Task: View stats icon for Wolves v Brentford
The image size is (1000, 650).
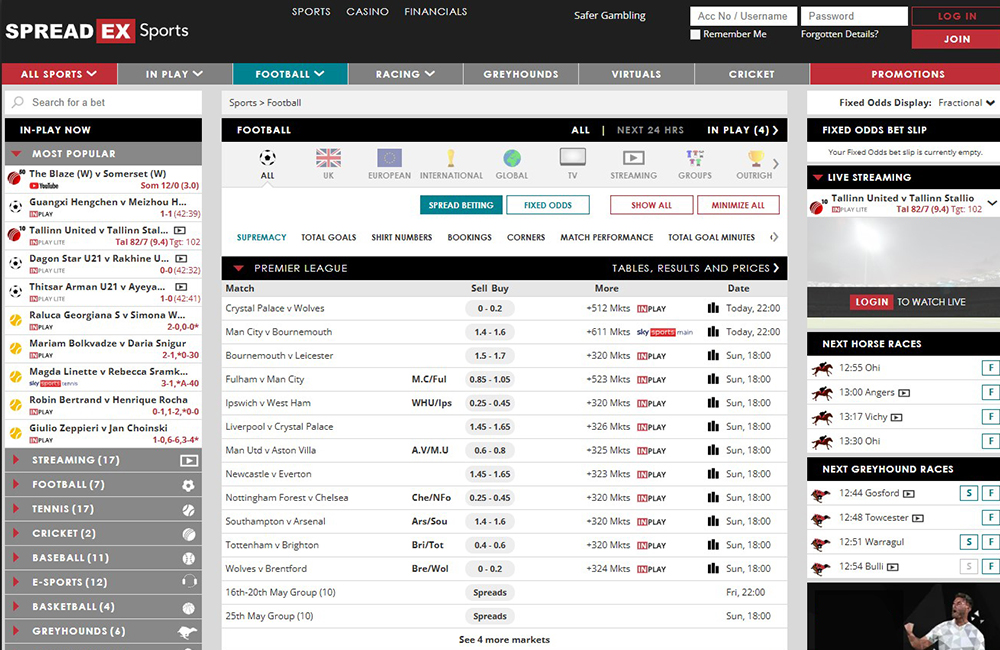Action: [x=713, y=568]
